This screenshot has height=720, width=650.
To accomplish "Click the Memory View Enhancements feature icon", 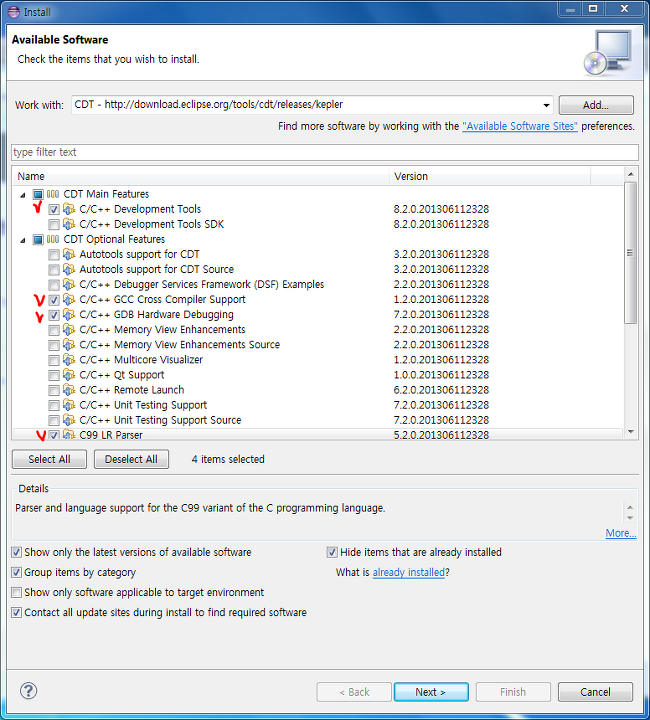I will point(69,330).
